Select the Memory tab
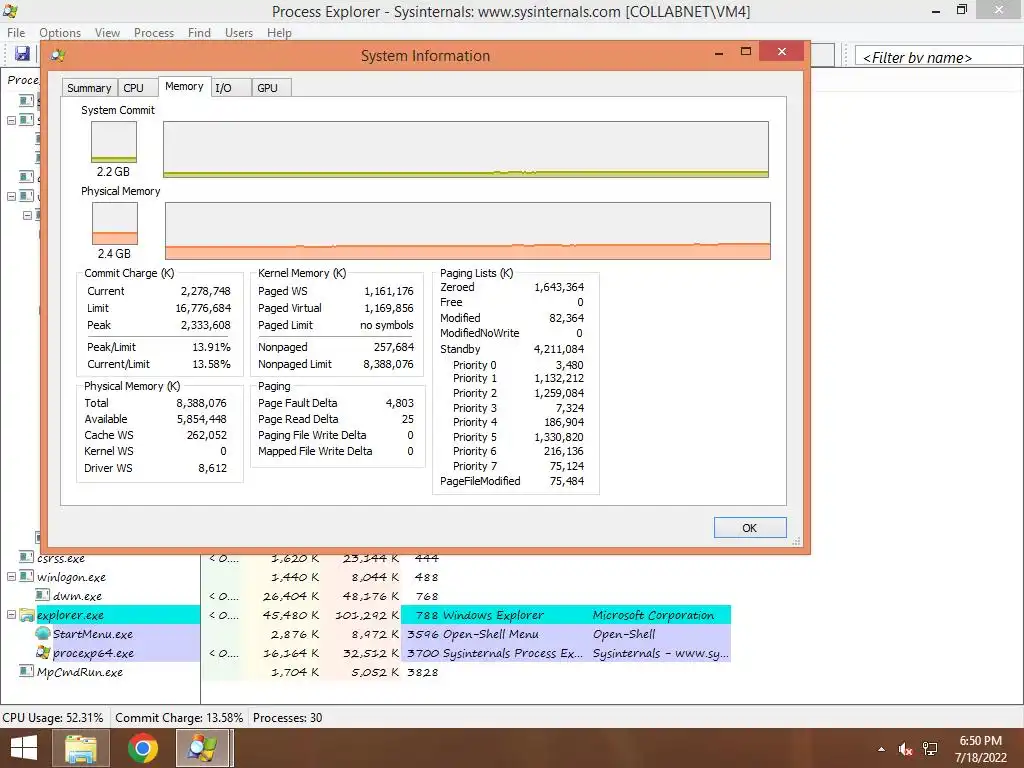1024x768 pixels. 184,86
